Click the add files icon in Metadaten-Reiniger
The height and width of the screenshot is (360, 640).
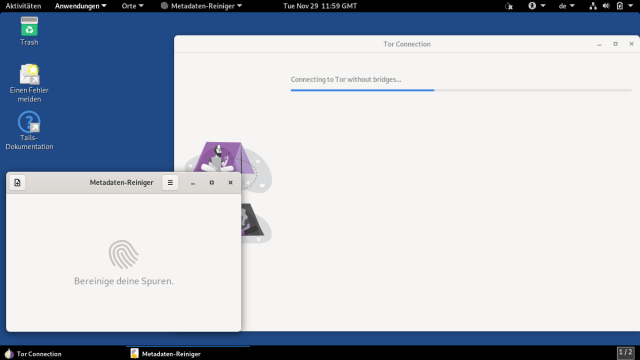click(17, 182)
